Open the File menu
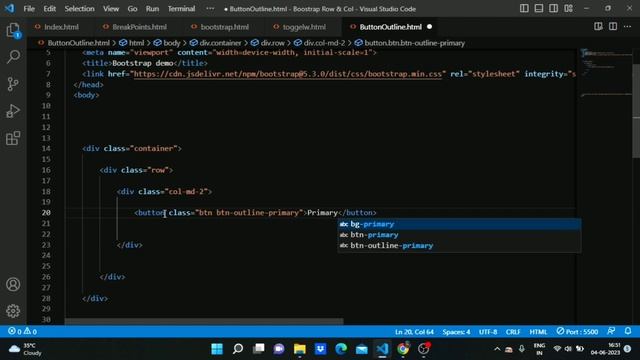Viewport: 640px width, 360px height. 29,9
